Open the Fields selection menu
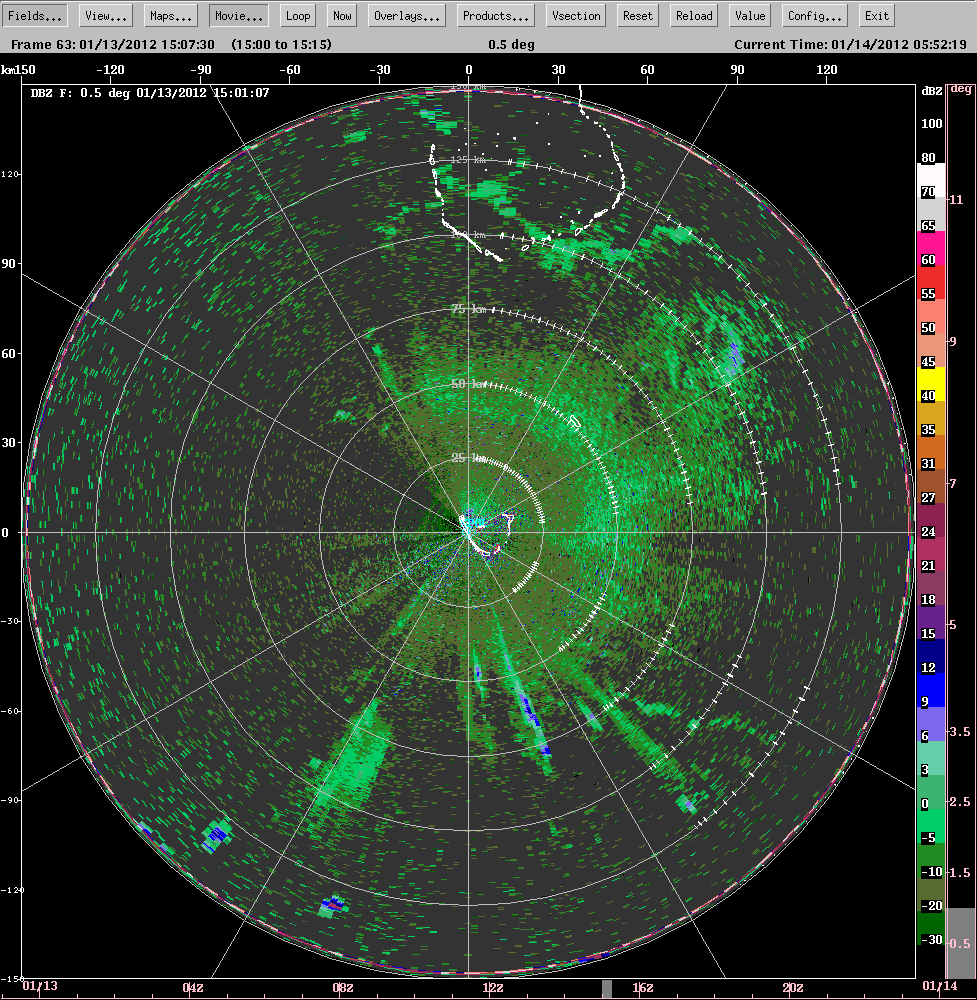977x1000 pixels. [x=35, y=15]
